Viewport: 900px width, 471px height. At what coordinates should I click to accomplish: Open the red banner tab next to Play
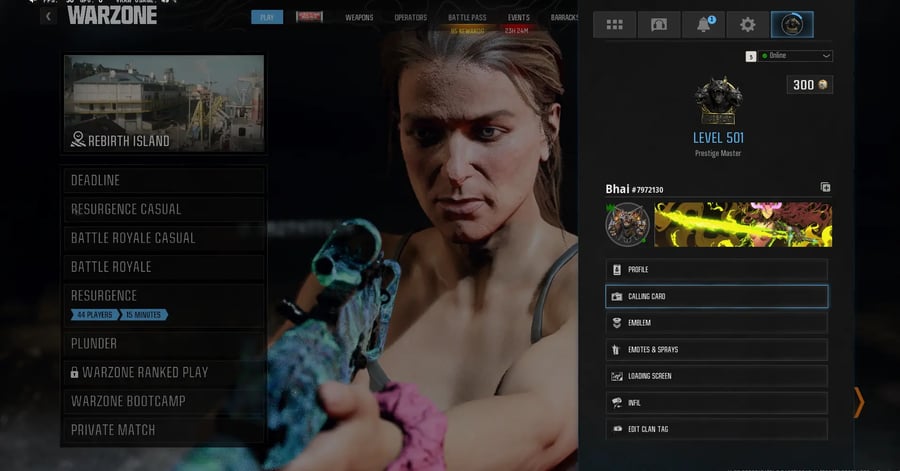pos(309,17)
